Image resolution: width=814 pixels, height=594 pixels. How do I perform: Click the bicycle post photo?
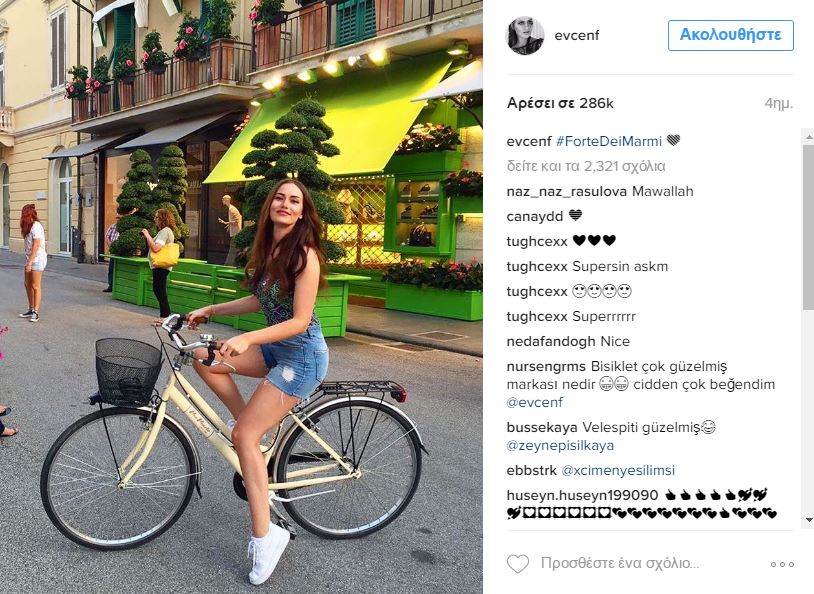coord(241,297)
